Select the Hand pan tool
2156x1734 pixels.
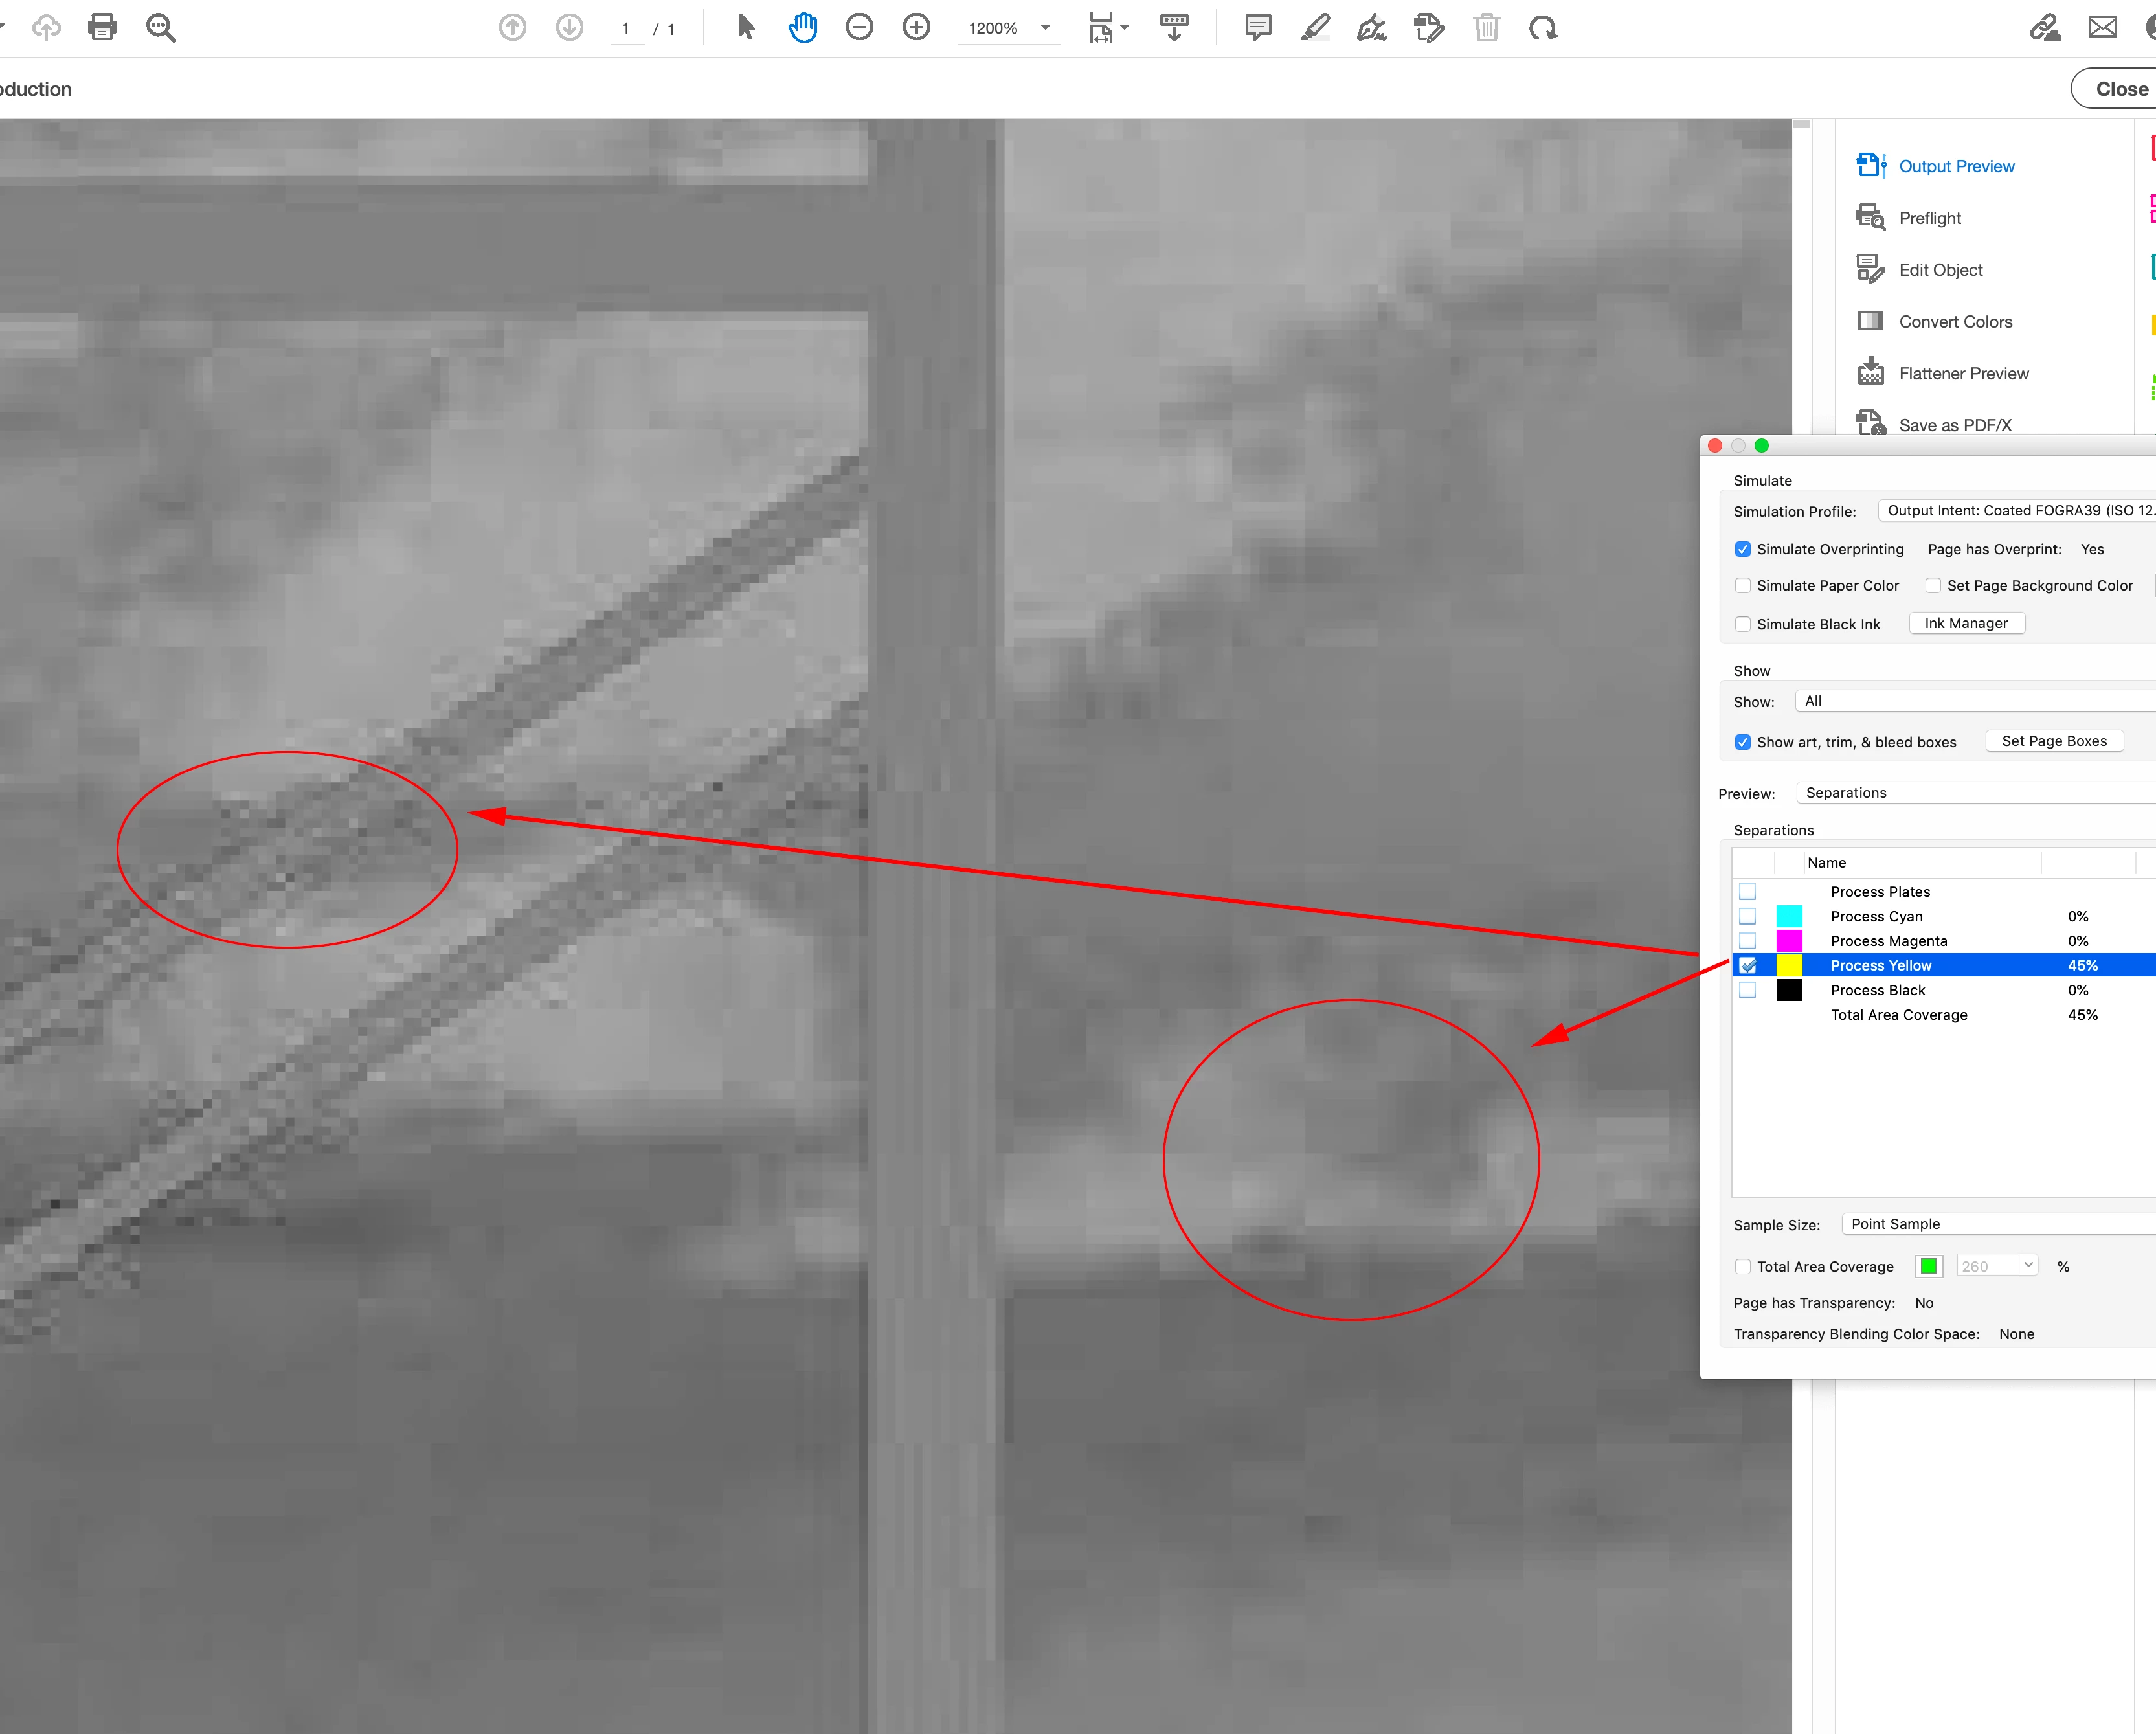pos(802,27)
